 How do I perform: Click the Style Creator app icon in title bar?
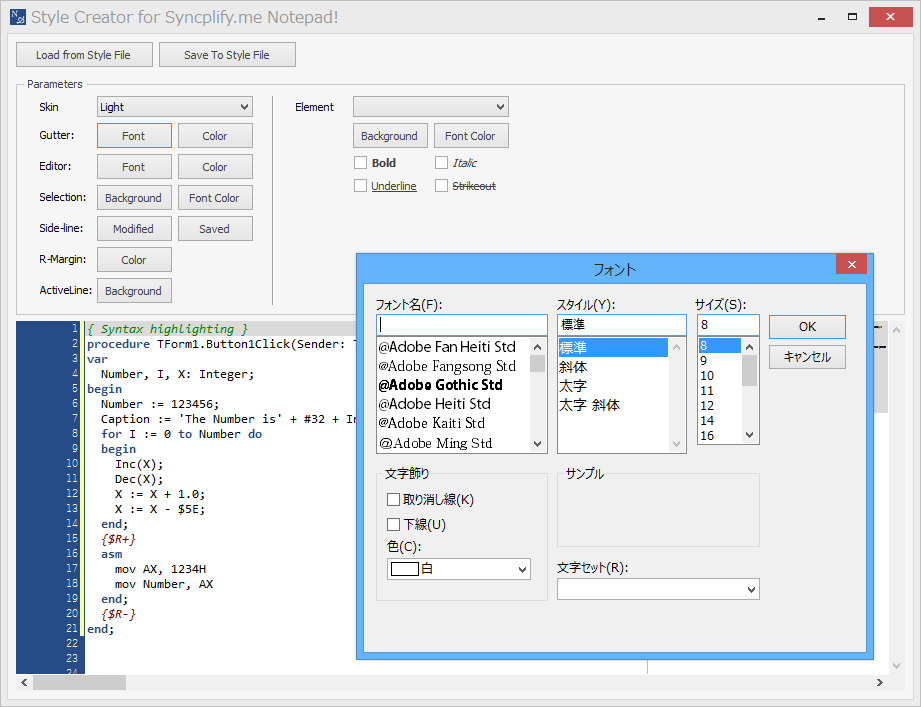(x=18, y=17)
